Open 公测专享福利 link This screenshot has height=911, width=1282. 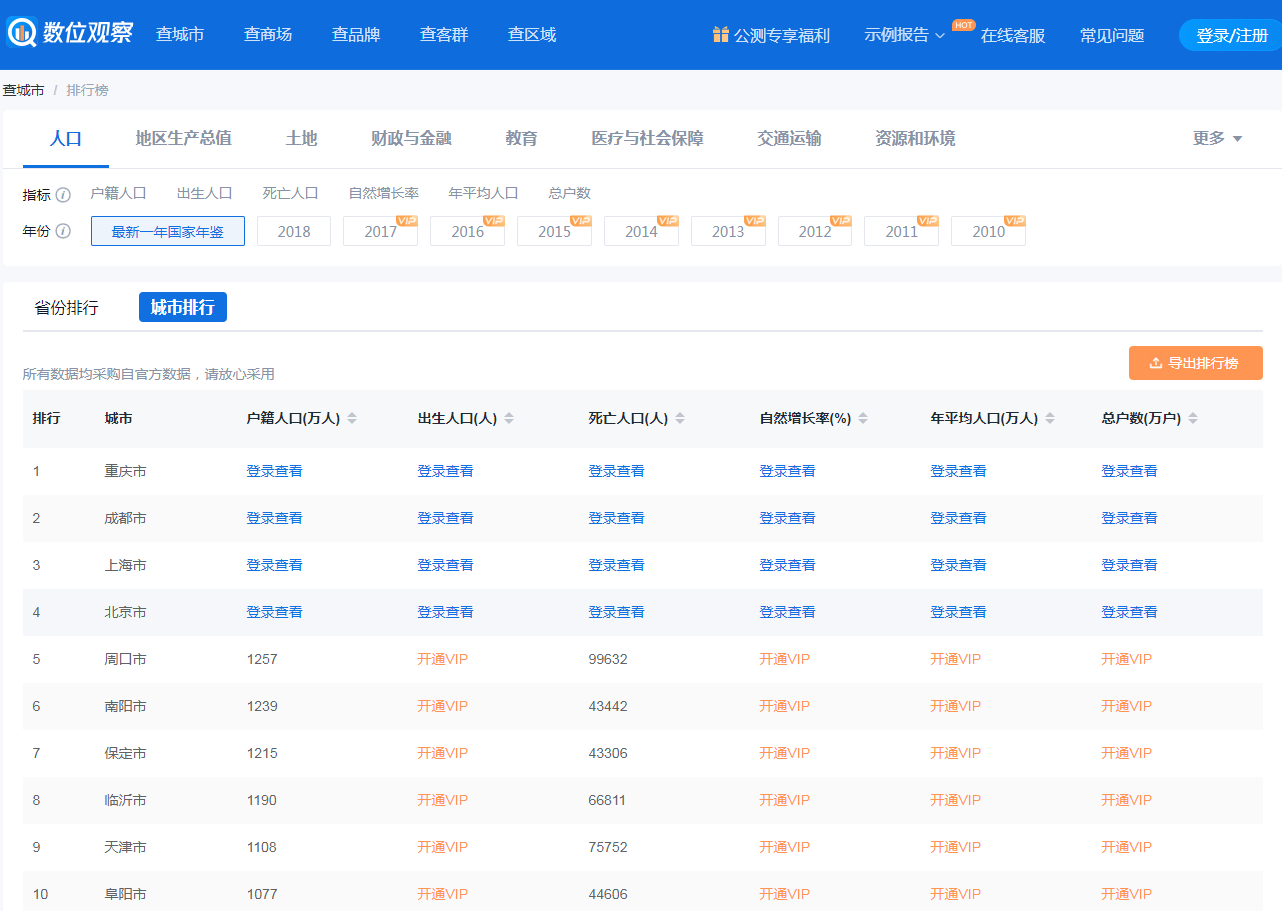782,35
